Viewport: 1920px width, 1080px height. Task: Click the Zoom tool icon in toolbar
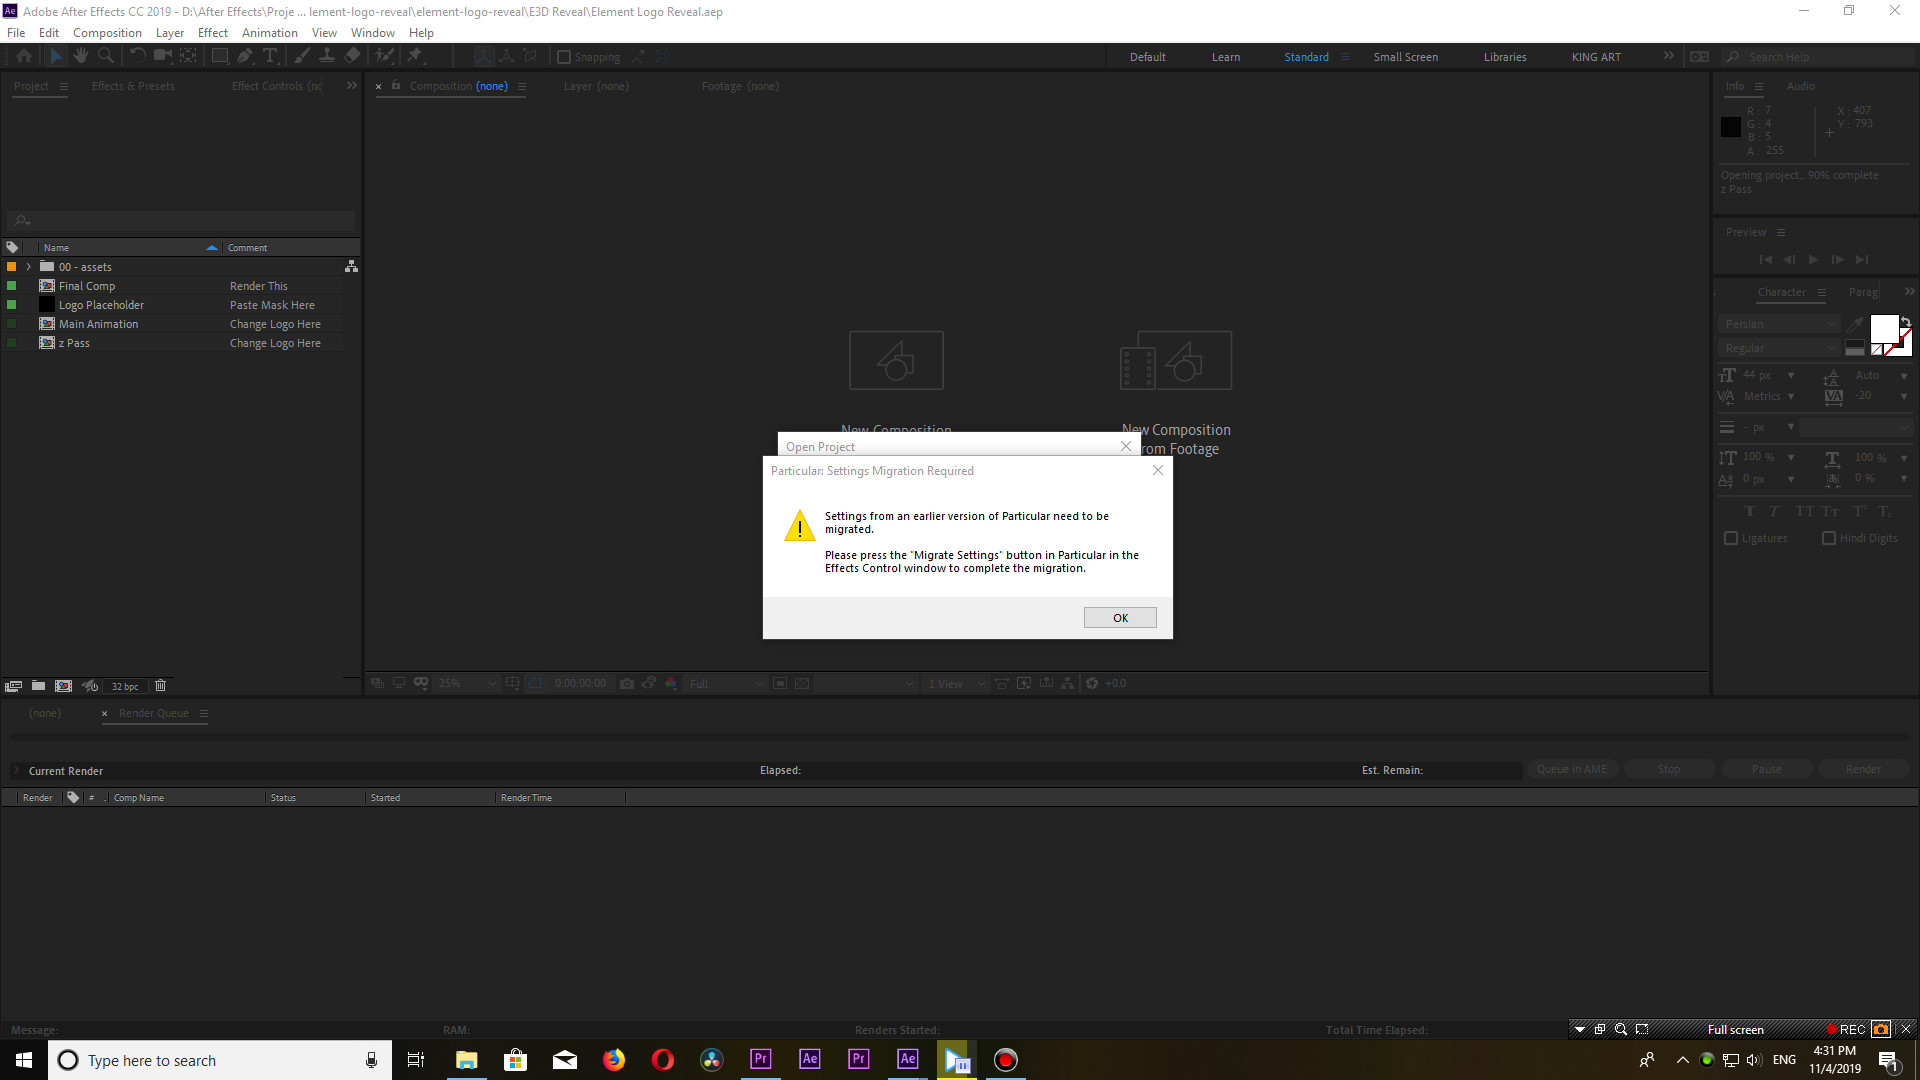click(x=107, y=55)
